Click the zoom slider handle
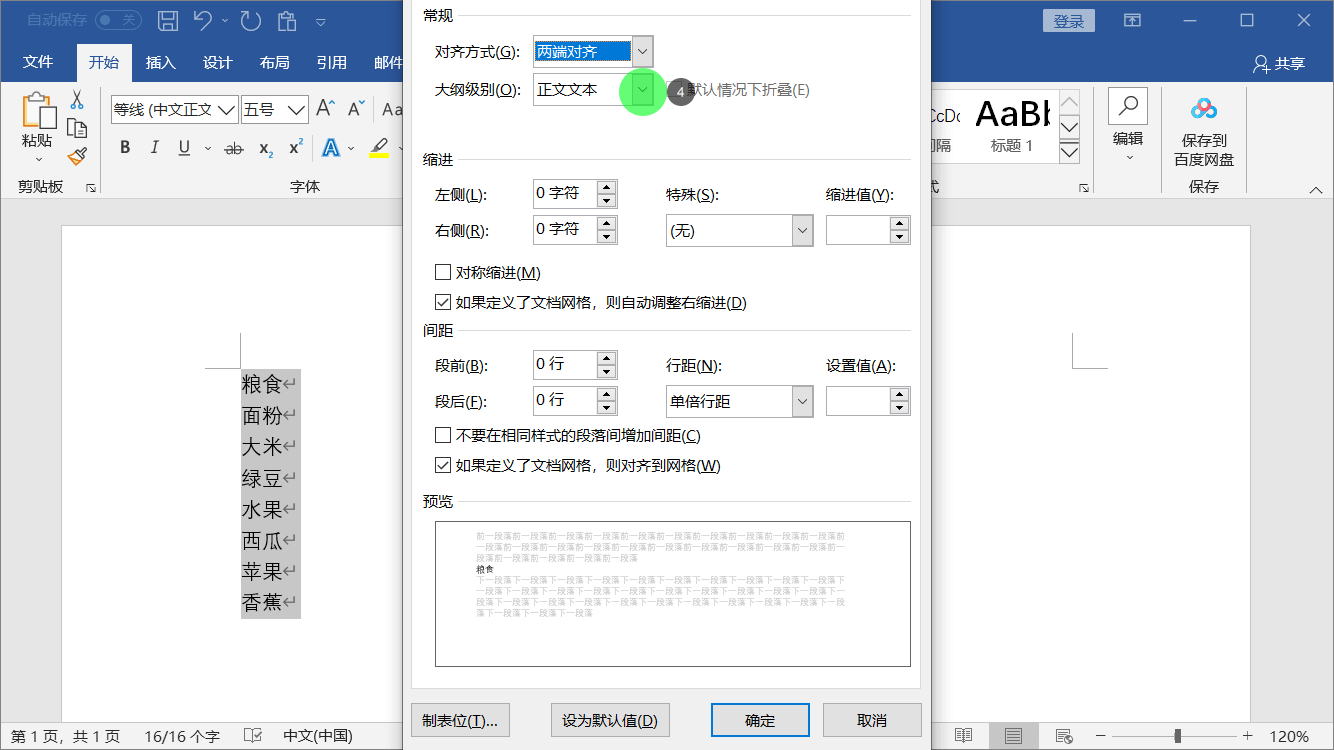 click(1178, 736)
